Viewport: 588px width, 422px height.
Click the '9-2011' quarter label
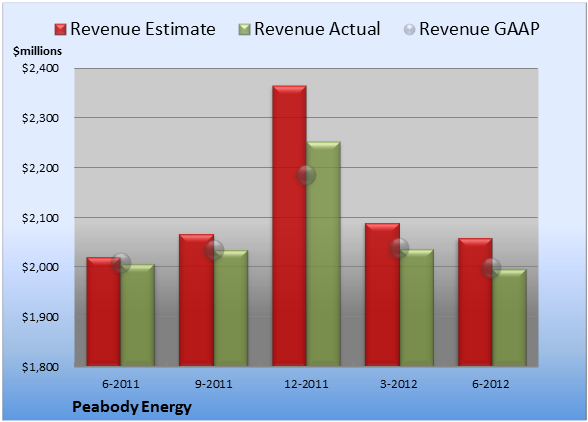point(214,384)
